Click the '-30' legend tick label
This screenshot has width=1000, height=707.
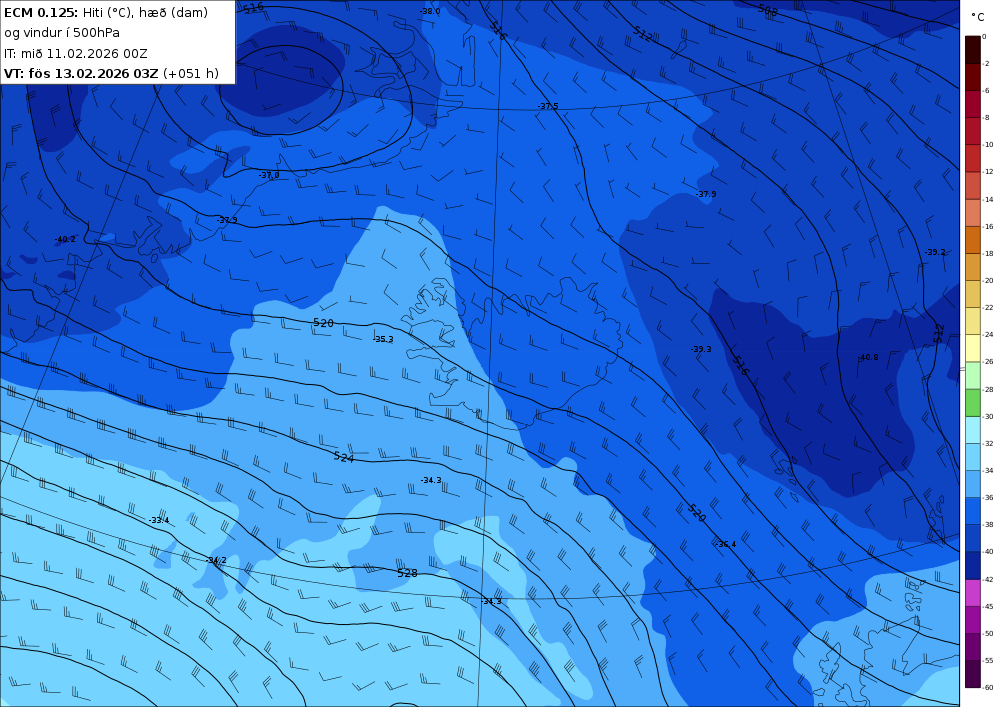989,416
